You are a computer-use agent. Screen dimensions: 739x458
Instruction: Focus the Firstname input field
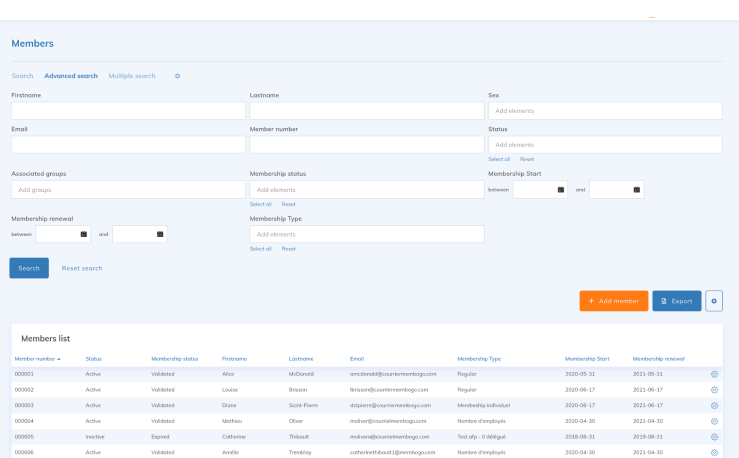click(128, 111)
